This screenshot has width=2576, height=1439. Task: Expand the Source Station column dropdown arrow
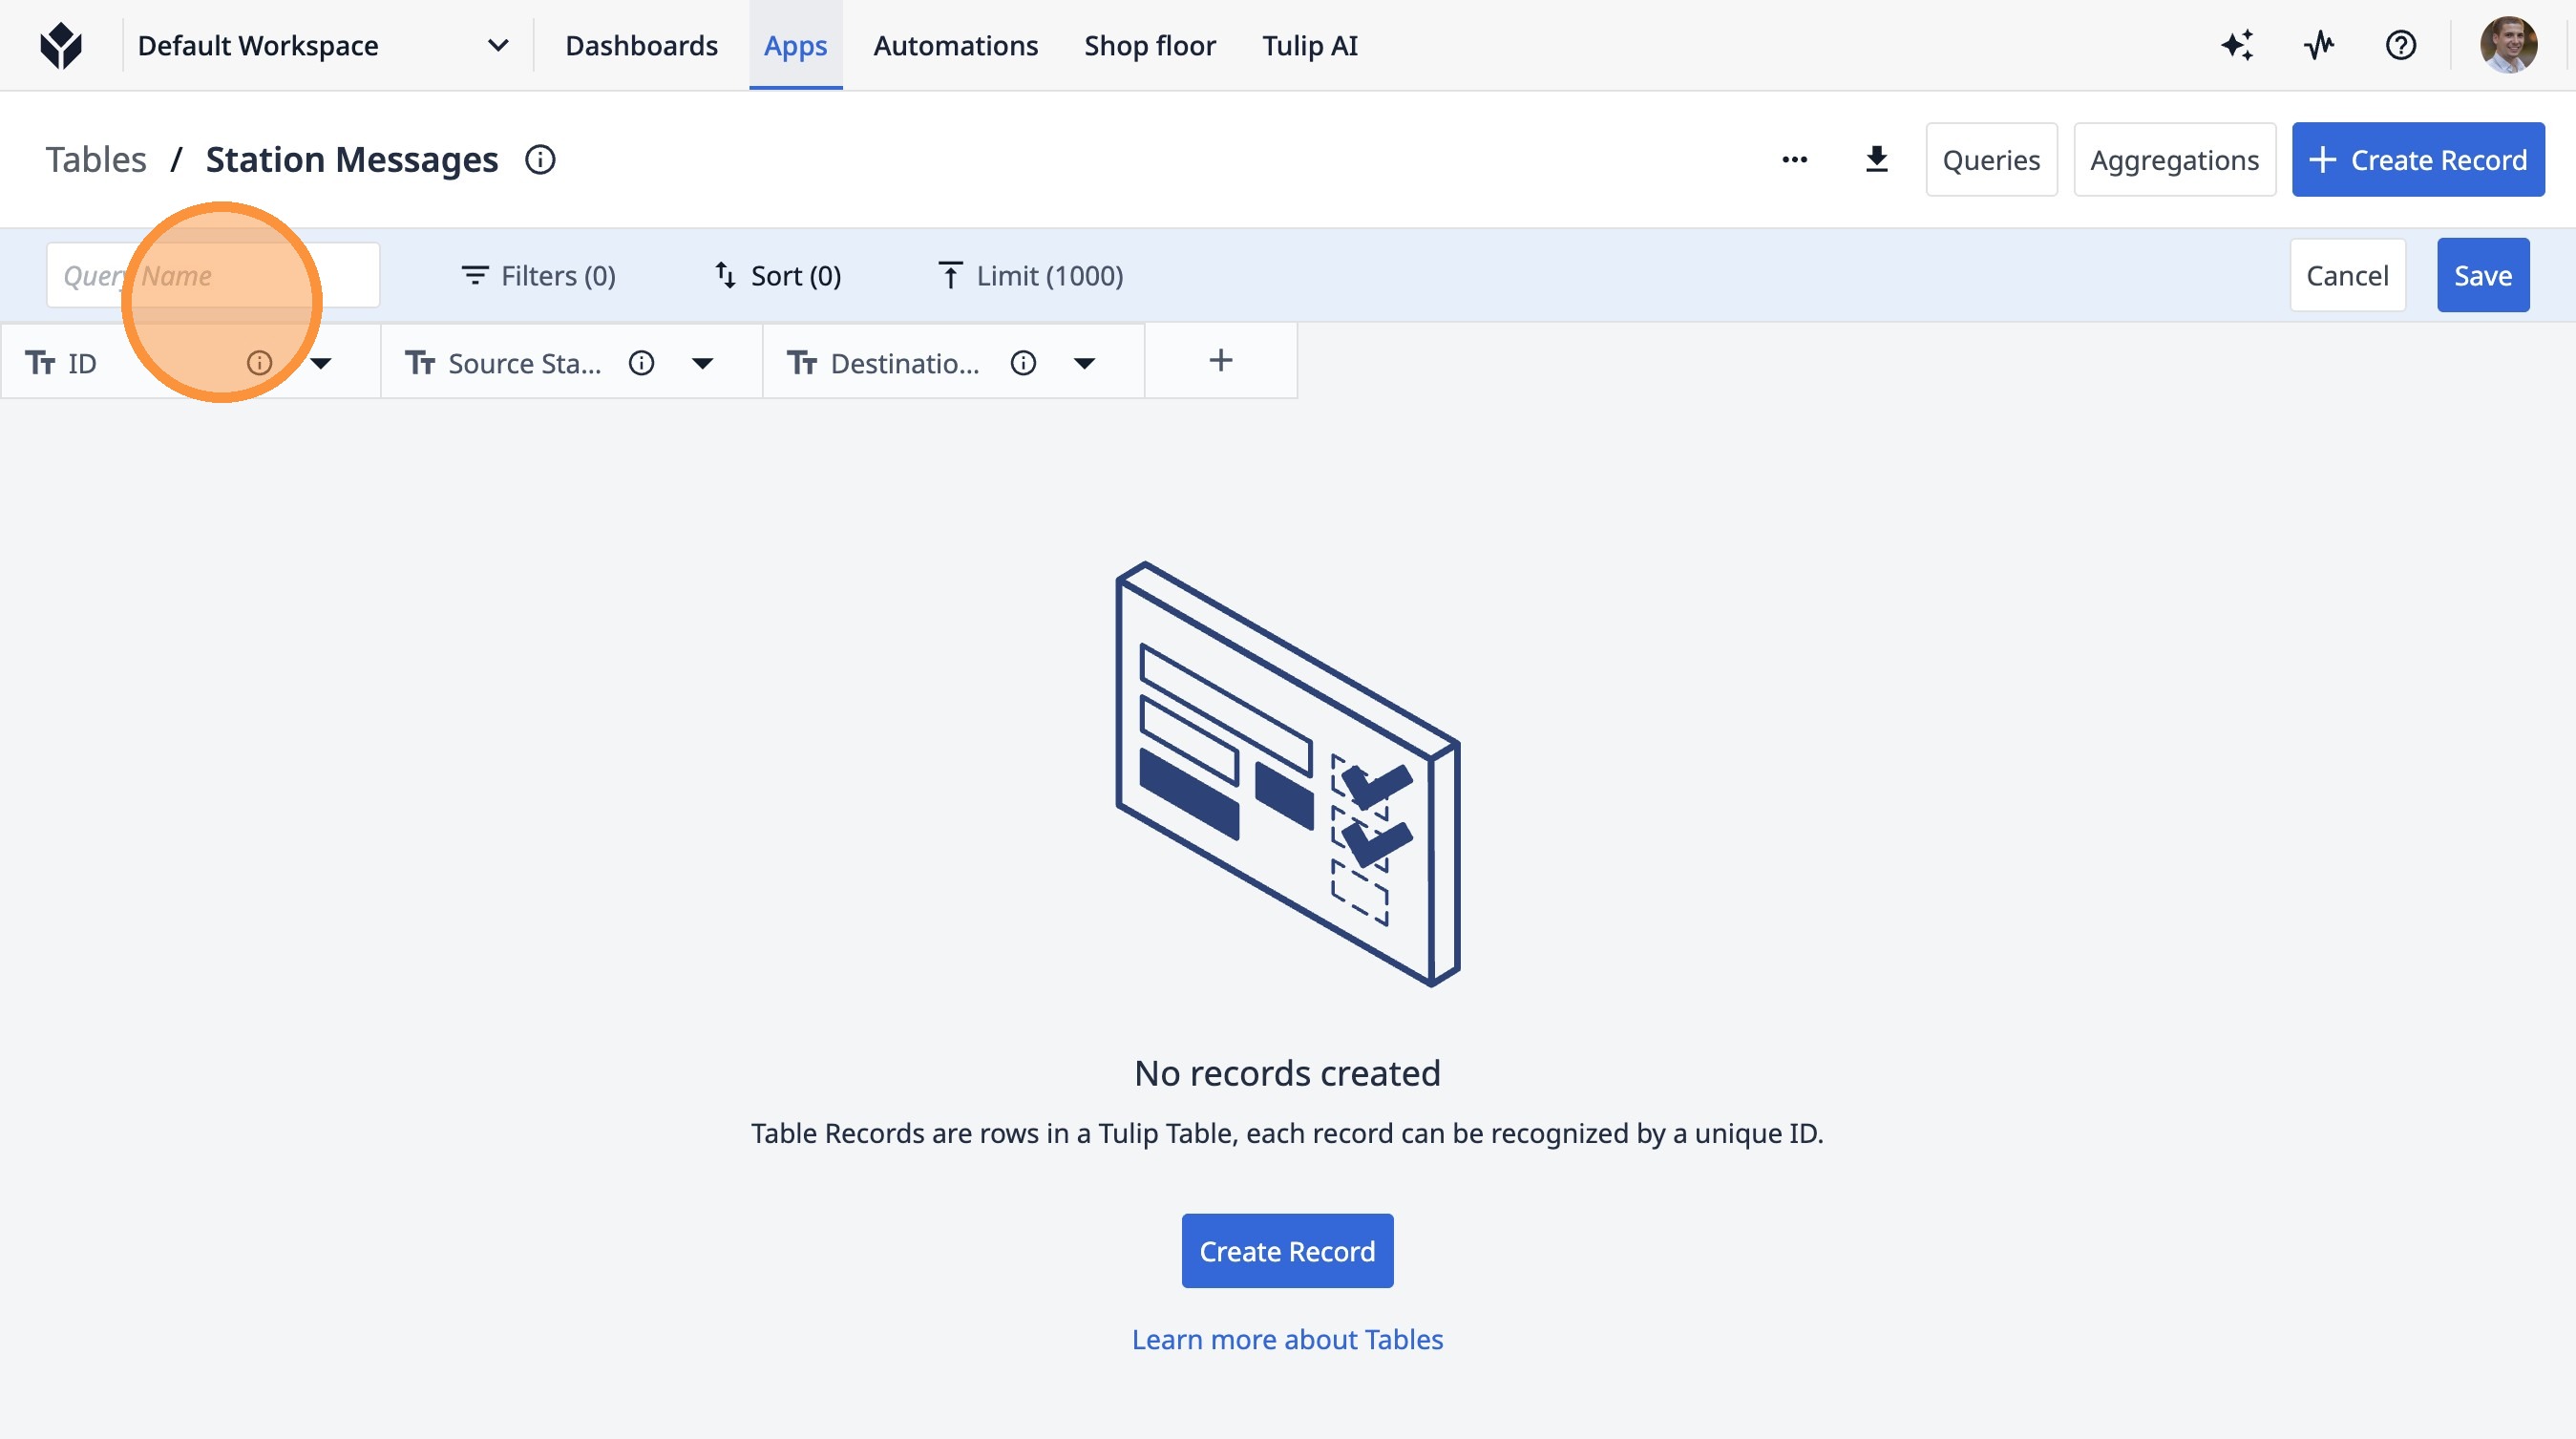tap(703, 363)
